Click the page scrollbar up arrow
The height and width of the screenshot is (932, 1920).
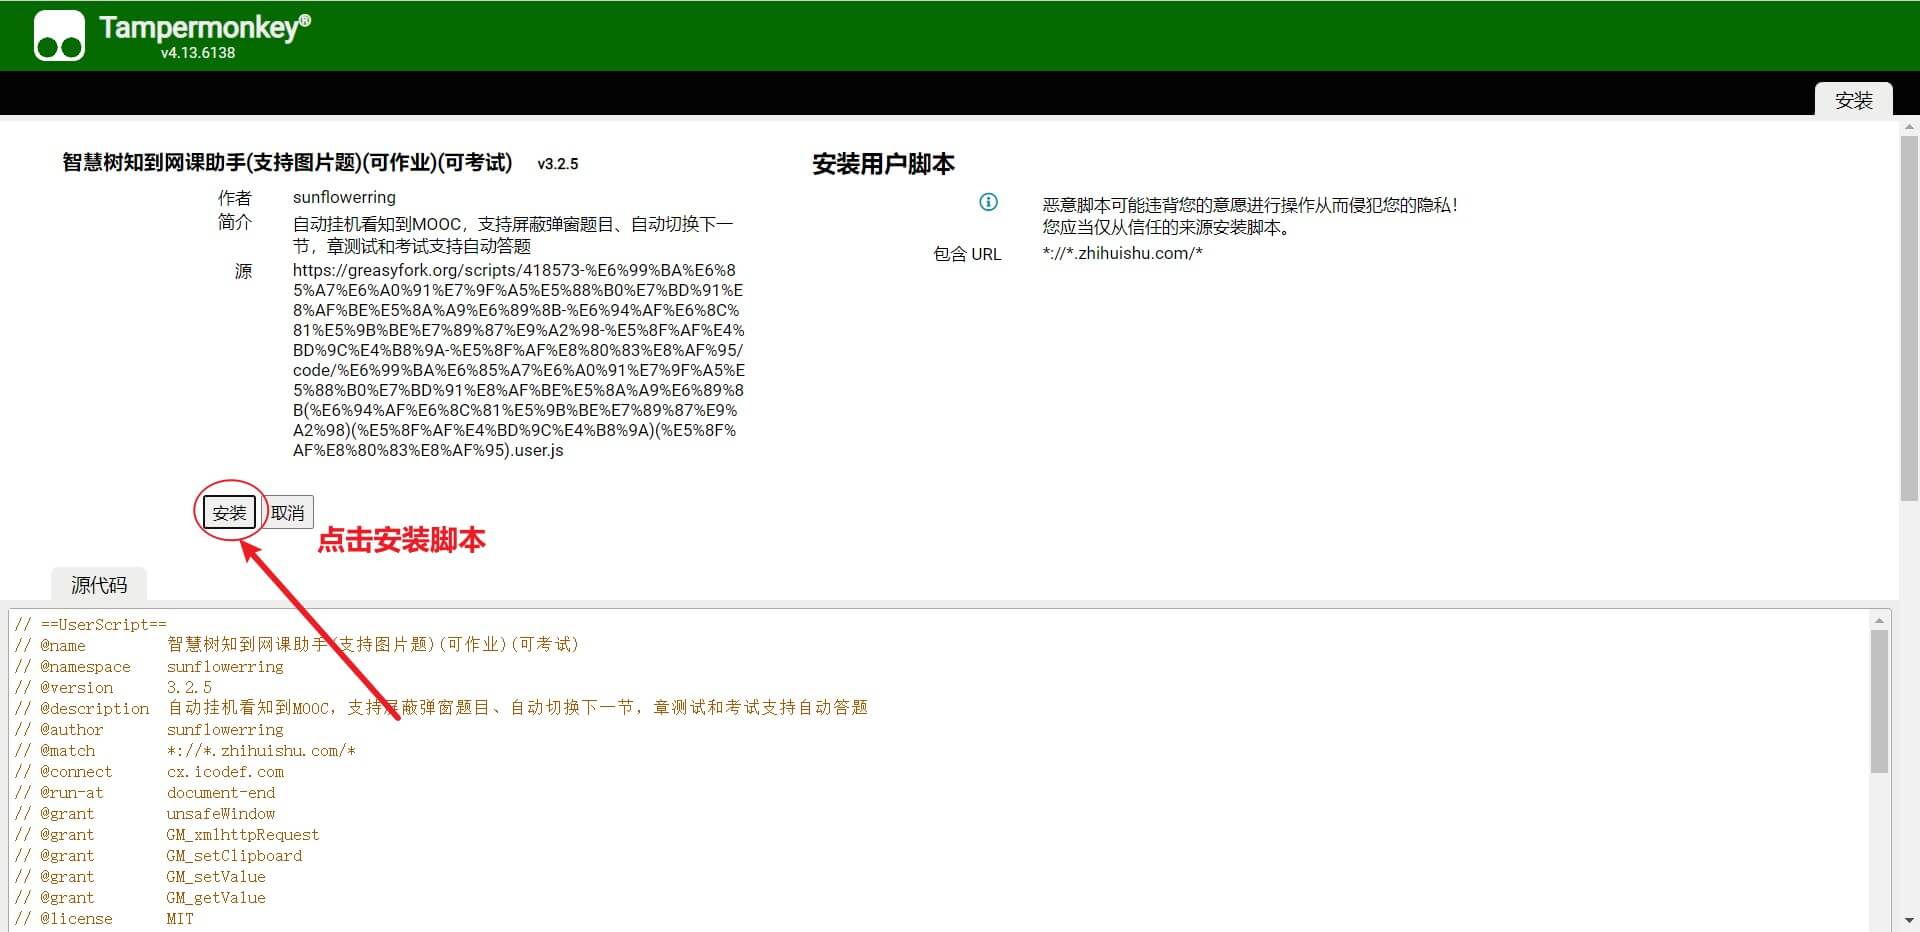tap(1909, 127)
